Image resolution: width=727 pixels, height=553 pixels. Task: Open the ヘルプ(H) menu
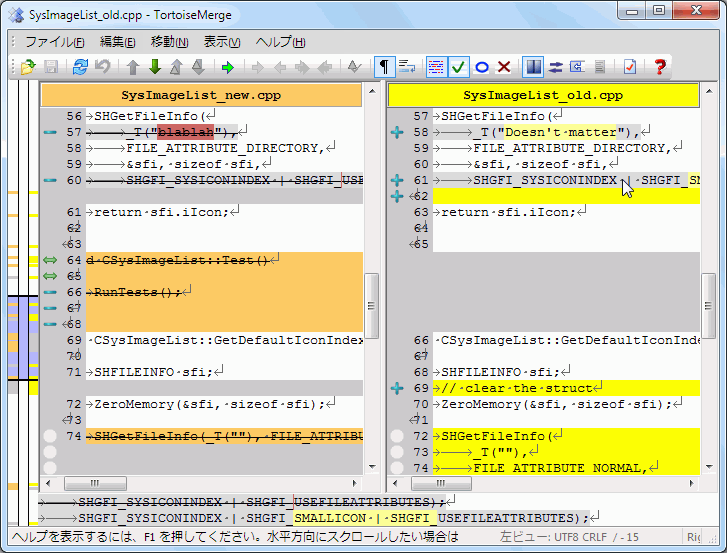tap(280, 42)
